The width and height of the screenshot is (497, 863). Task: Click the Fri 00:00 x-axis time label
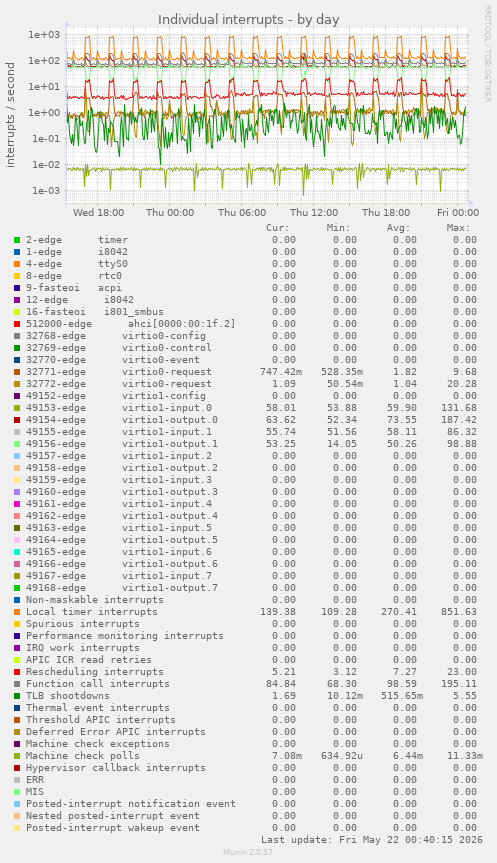click(x=458, y=212)
